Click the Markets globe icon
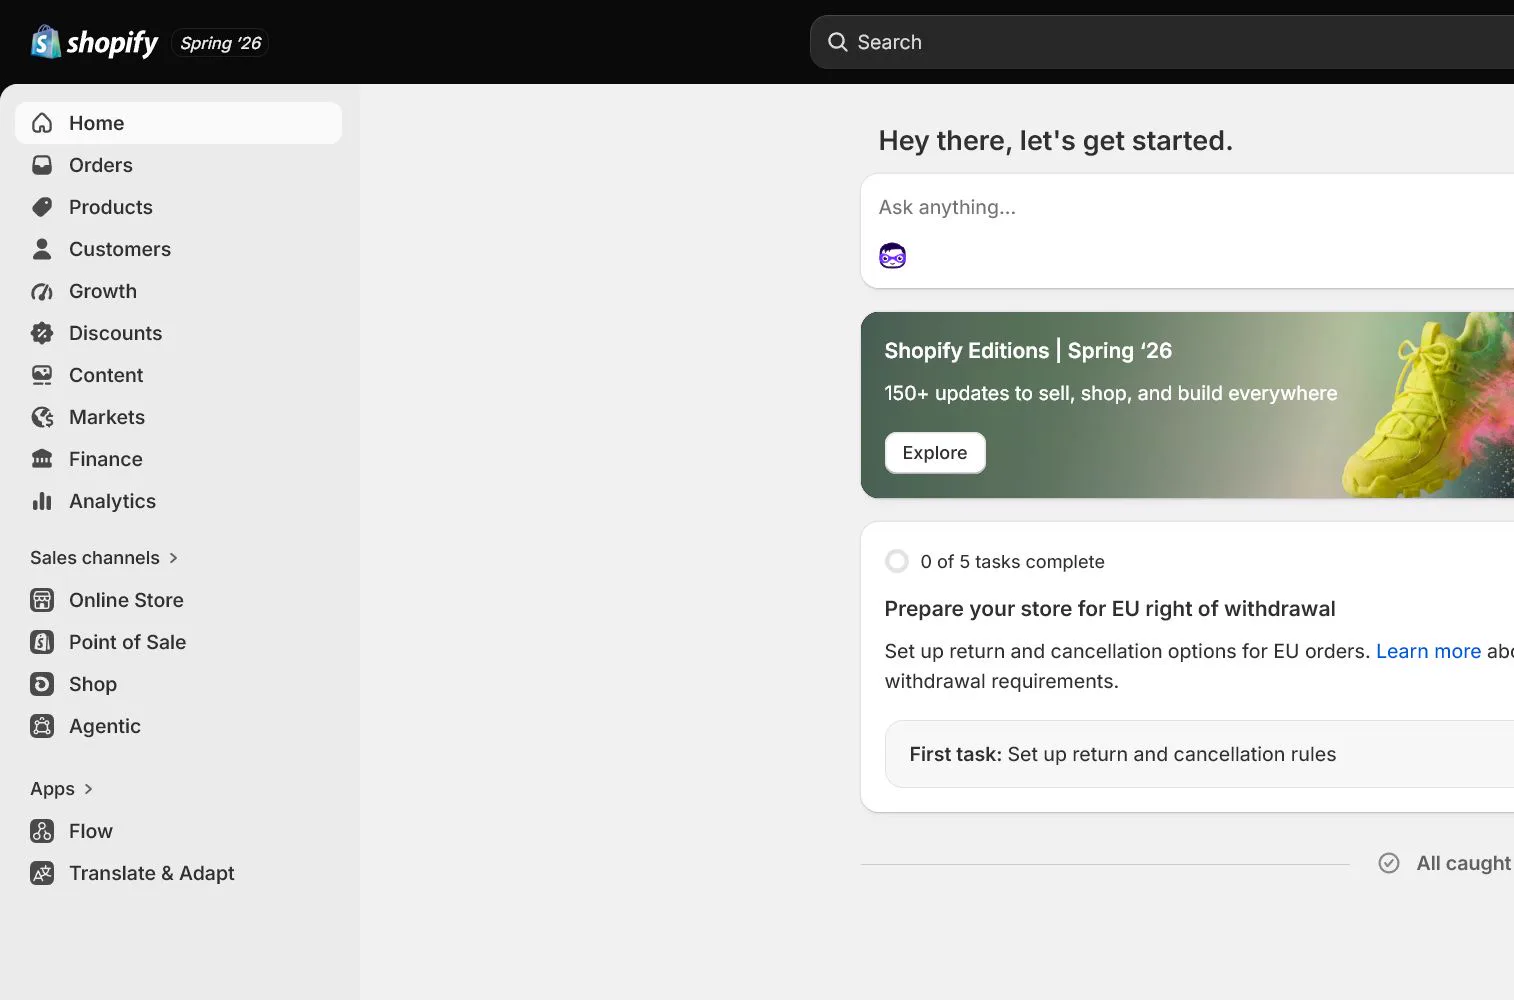The width and height of the screenshot is (1514, 1000). pyautogui.click(x=42, y=417)
